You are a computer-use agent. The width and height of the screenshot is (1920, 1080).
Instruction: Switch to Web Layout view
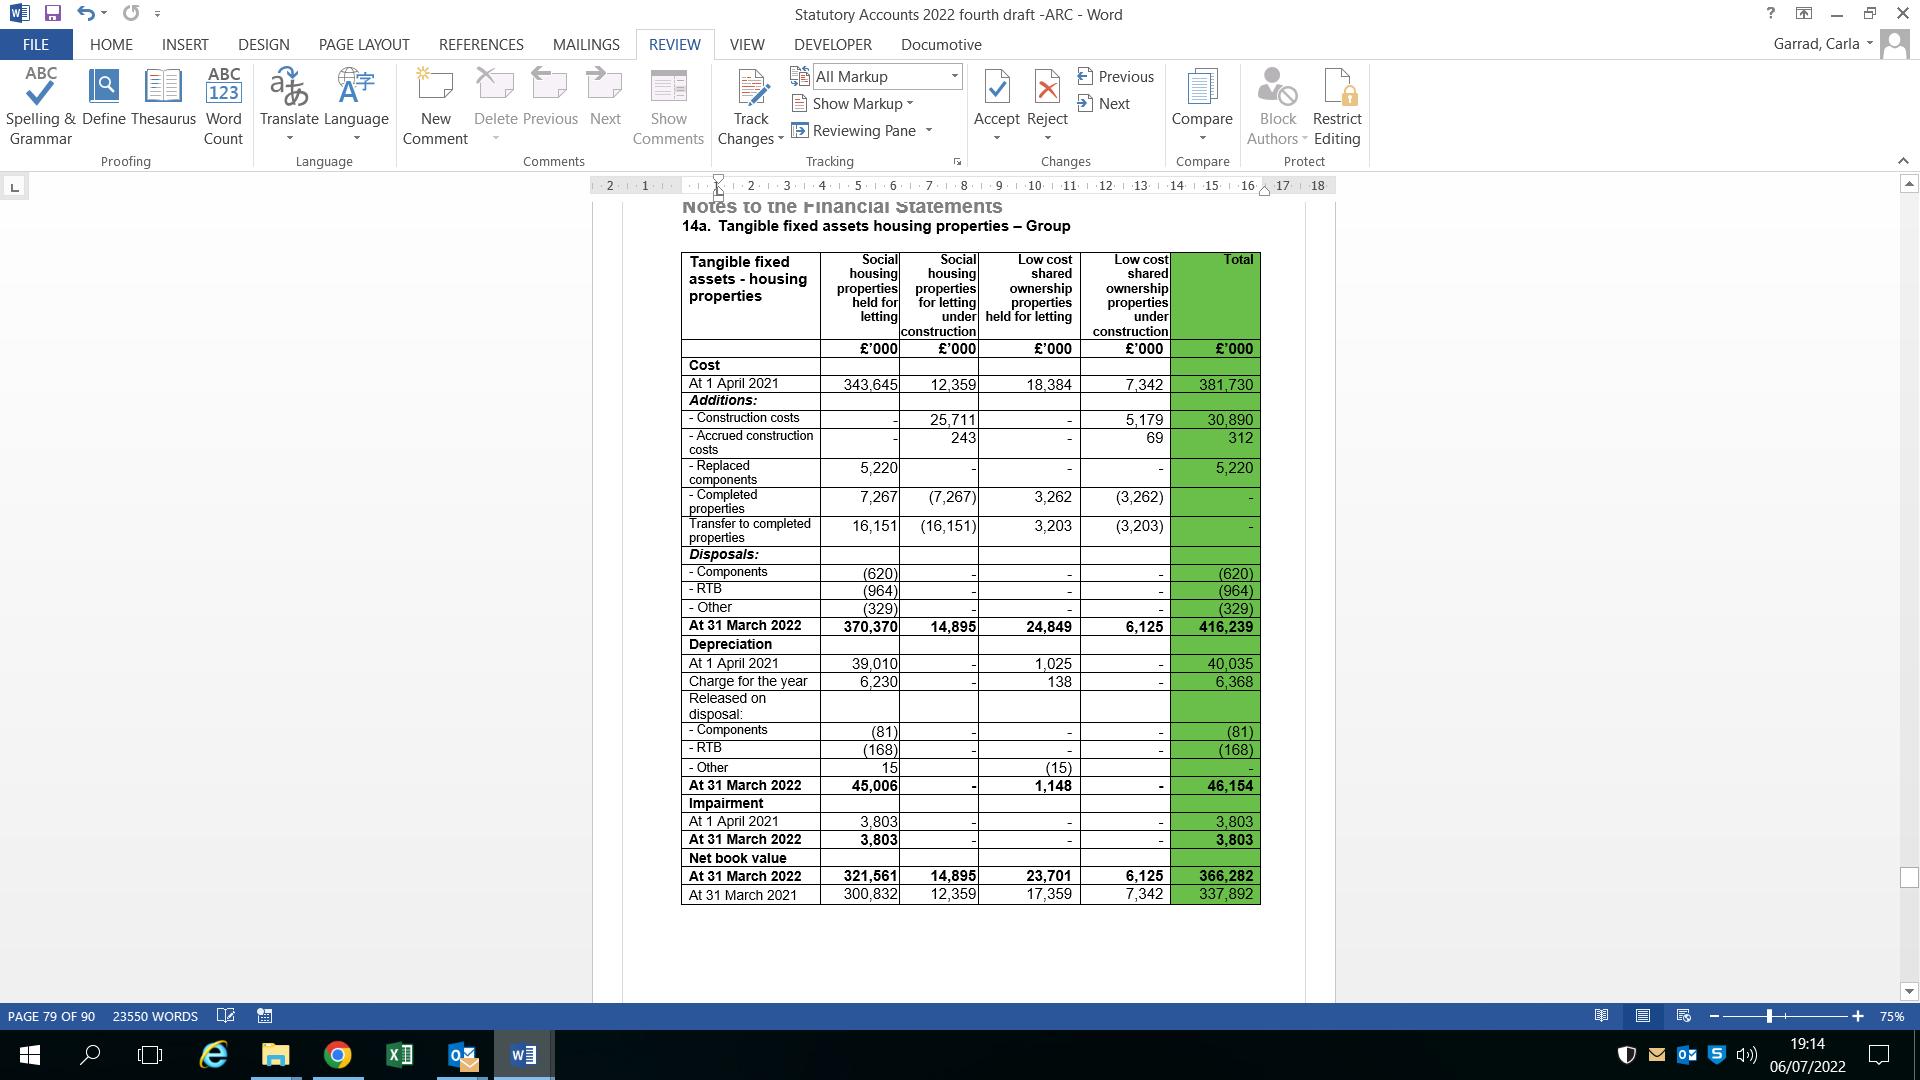click(x=1684, y=1016)
